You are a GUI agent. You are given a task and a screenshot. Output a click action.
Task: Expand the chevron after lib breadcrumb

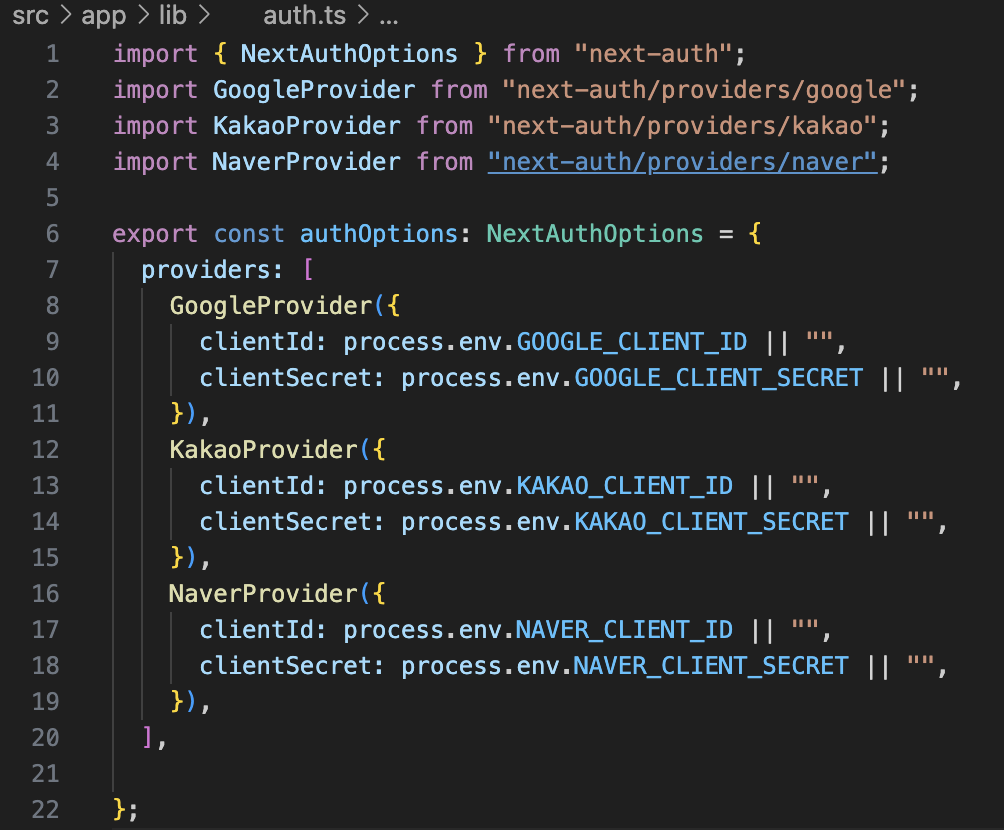[x=204, y=15]
